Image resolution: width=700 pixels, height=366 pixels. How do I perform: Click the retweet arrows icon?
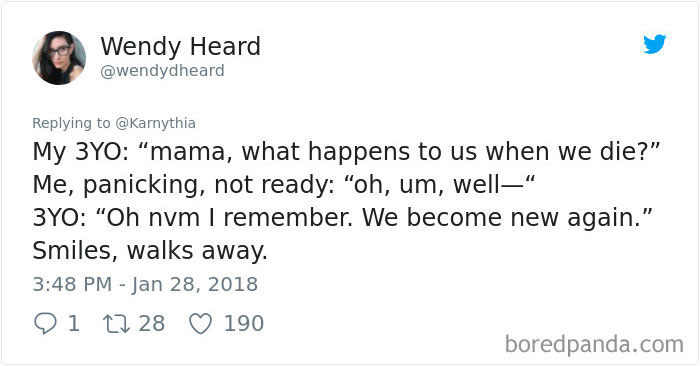click(x=117, y=324)
